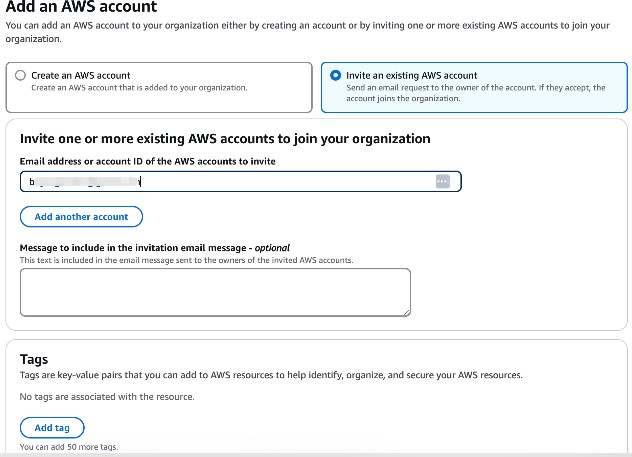Click the Invite existing account card description text

pos(476,93)
